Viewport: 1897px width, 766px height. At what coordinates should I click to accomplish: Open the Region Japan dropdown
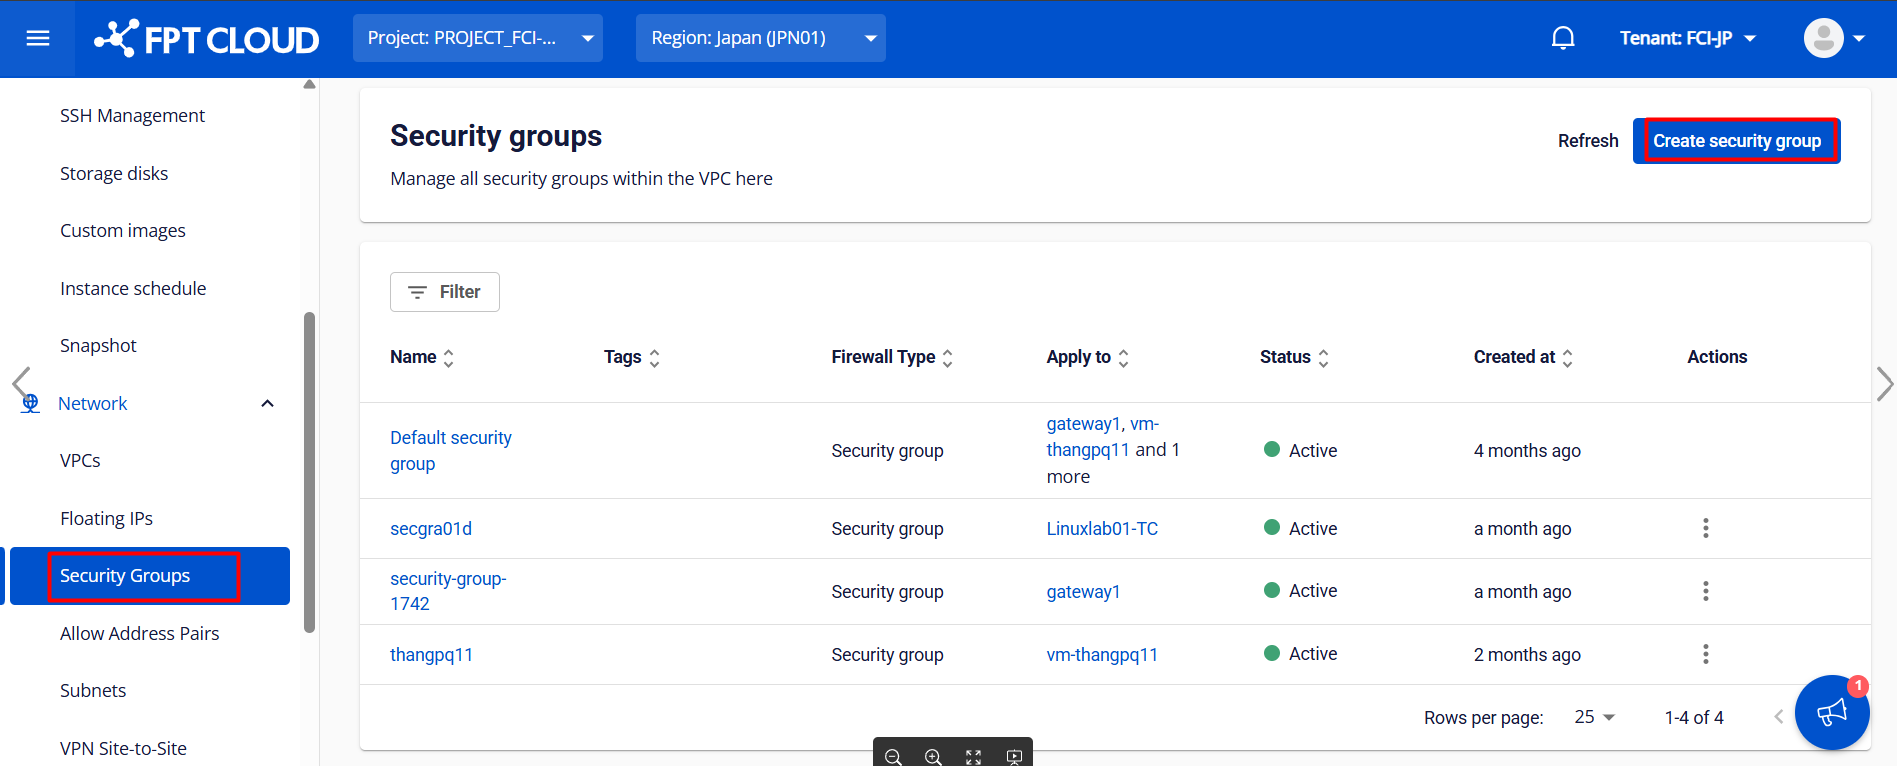click(x=760, y=38)
